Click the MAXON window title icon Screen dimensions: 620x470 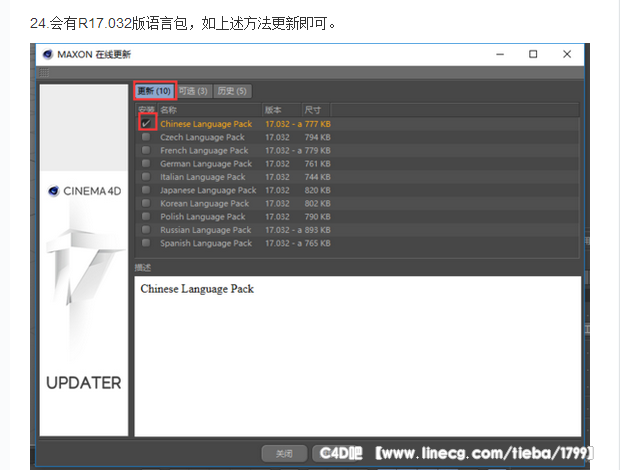(x=48, y=54)
